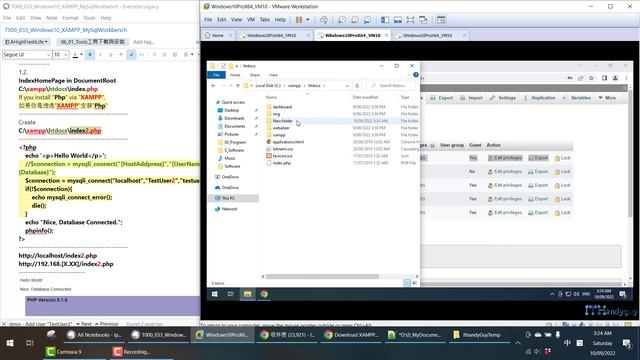Click Next match in Evernote find bar

pos(83,324)
